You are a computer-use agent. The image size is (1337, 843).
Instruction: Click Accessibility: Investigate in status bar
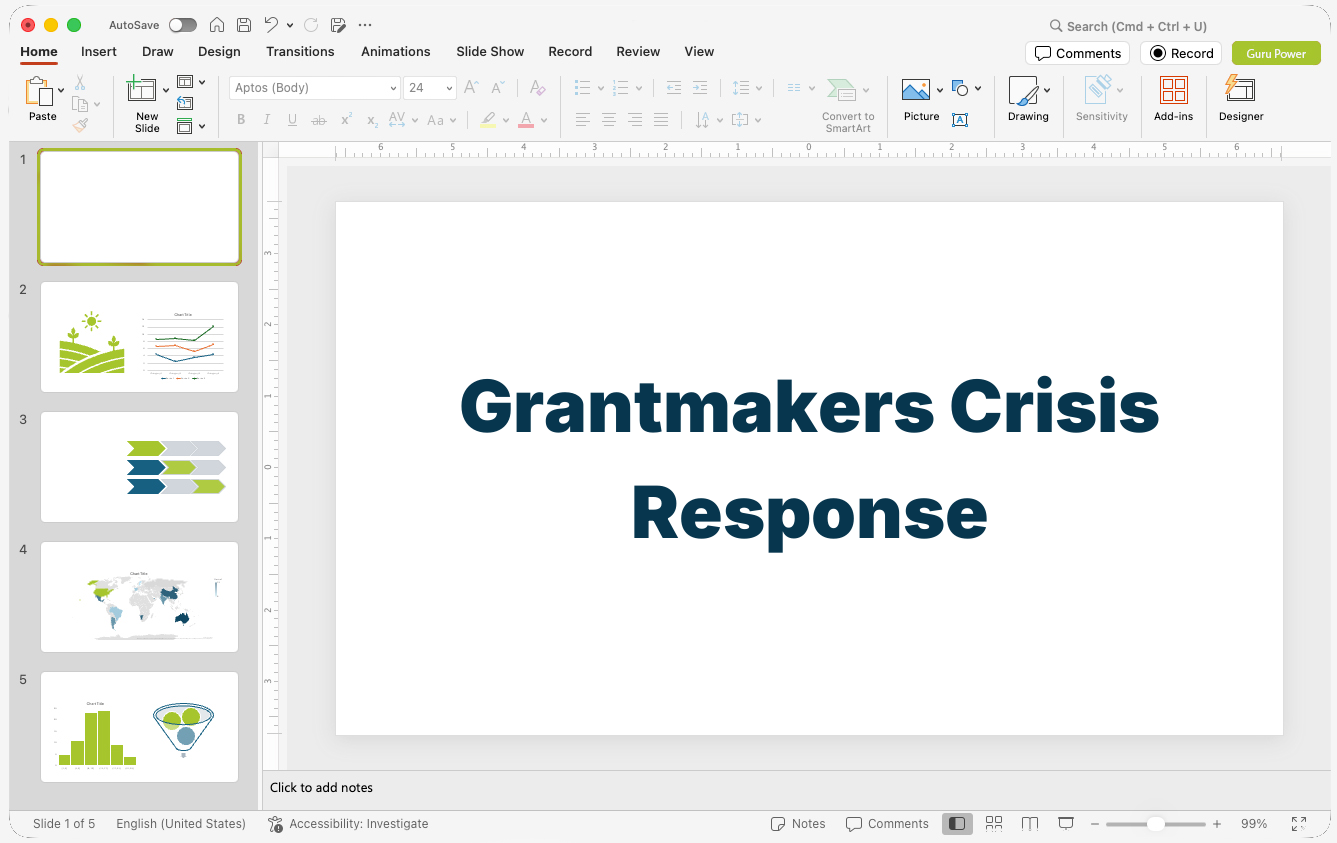pos(348,824)
